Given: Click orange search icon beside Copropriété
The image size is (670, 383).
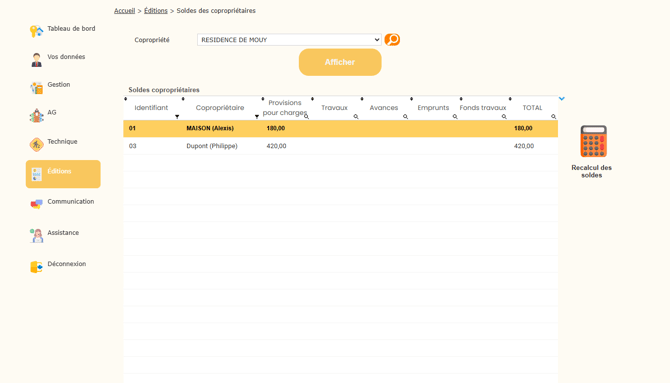Looking at the screenshot, I should tap(392, 40).
